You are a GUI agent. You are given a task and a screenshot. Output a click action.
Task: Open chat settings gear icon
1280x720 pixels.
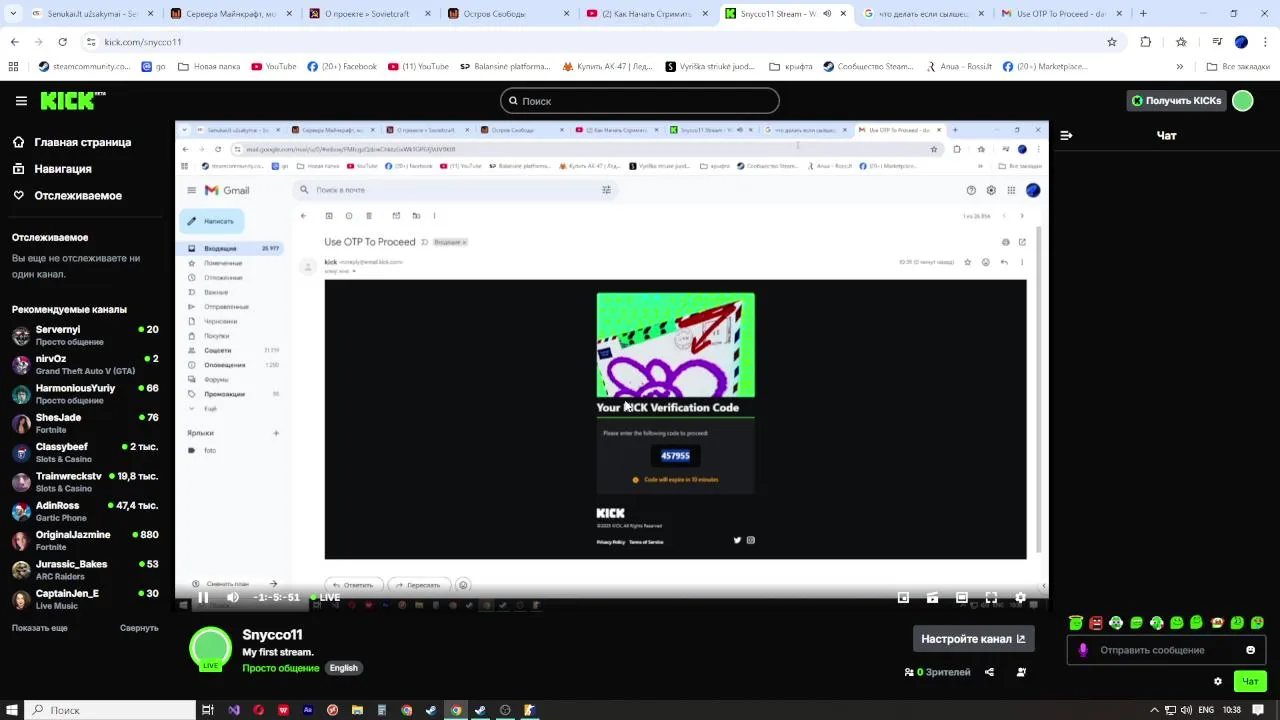pyautogui.click(x=1218, y=682)
